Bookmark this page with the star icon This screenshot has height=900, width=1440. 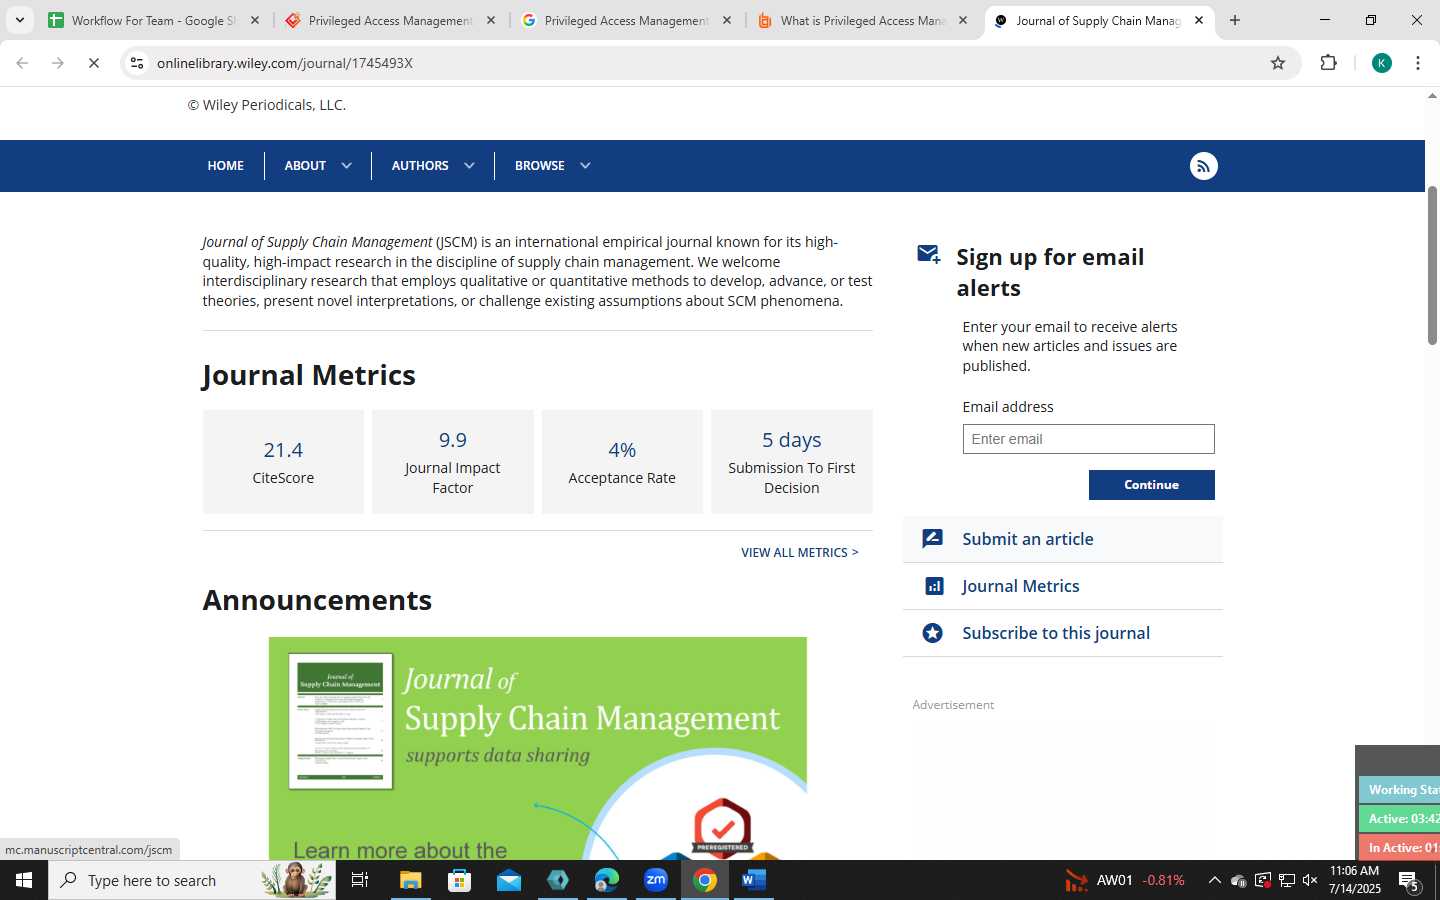pyautogui.click(x=1277, y=63)
